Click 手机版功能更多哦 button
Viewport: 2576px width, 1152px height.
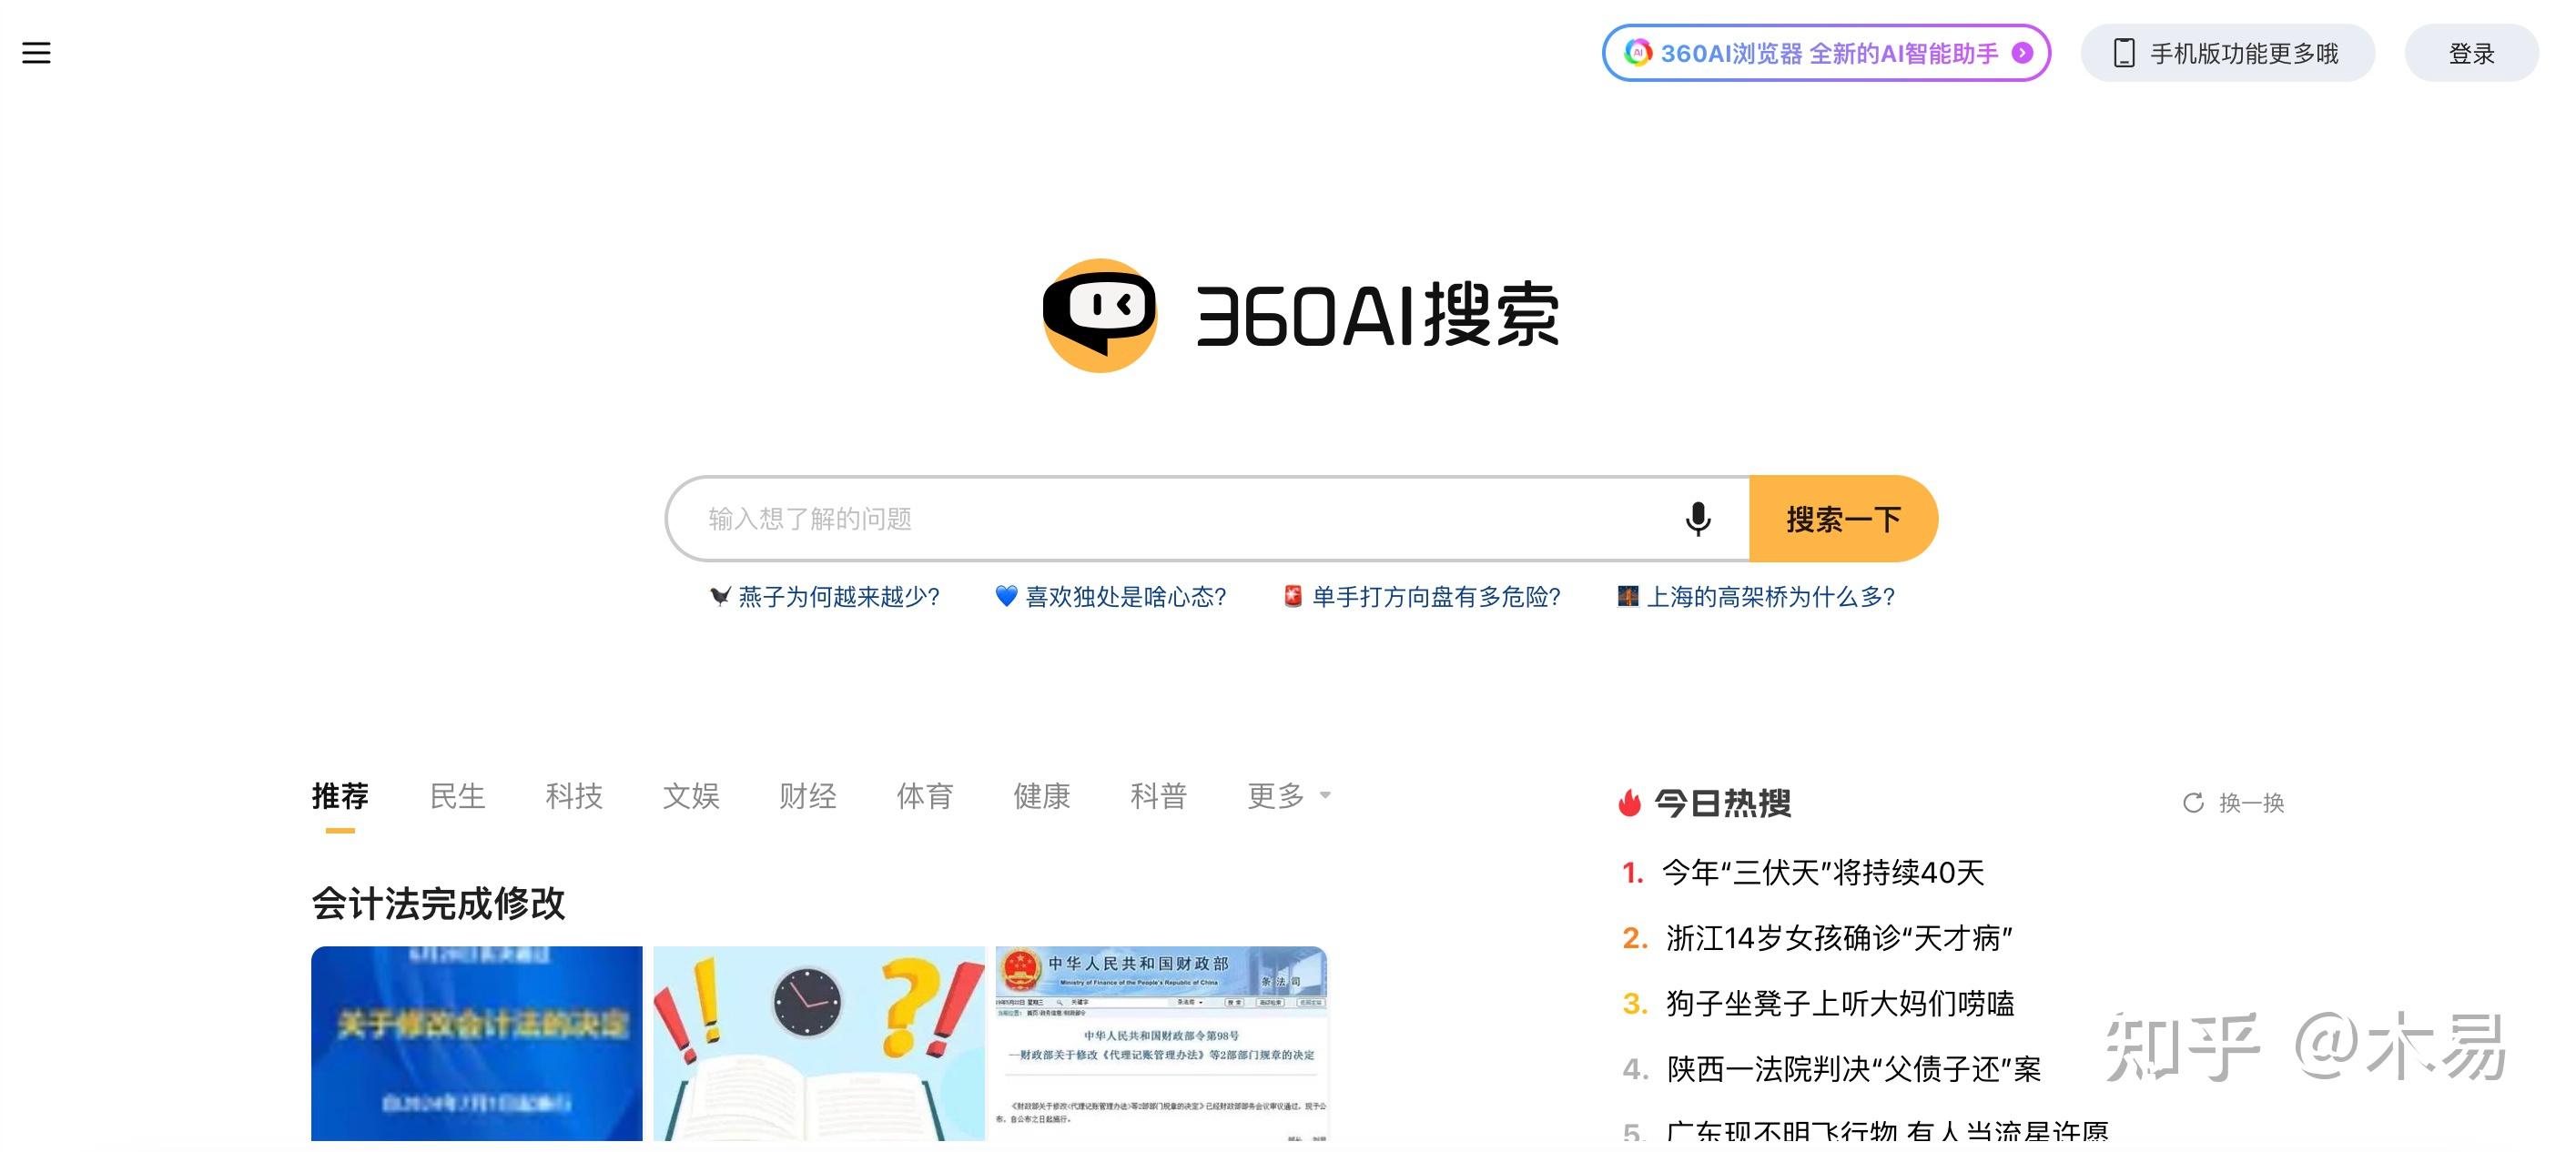click(2228, 53)
